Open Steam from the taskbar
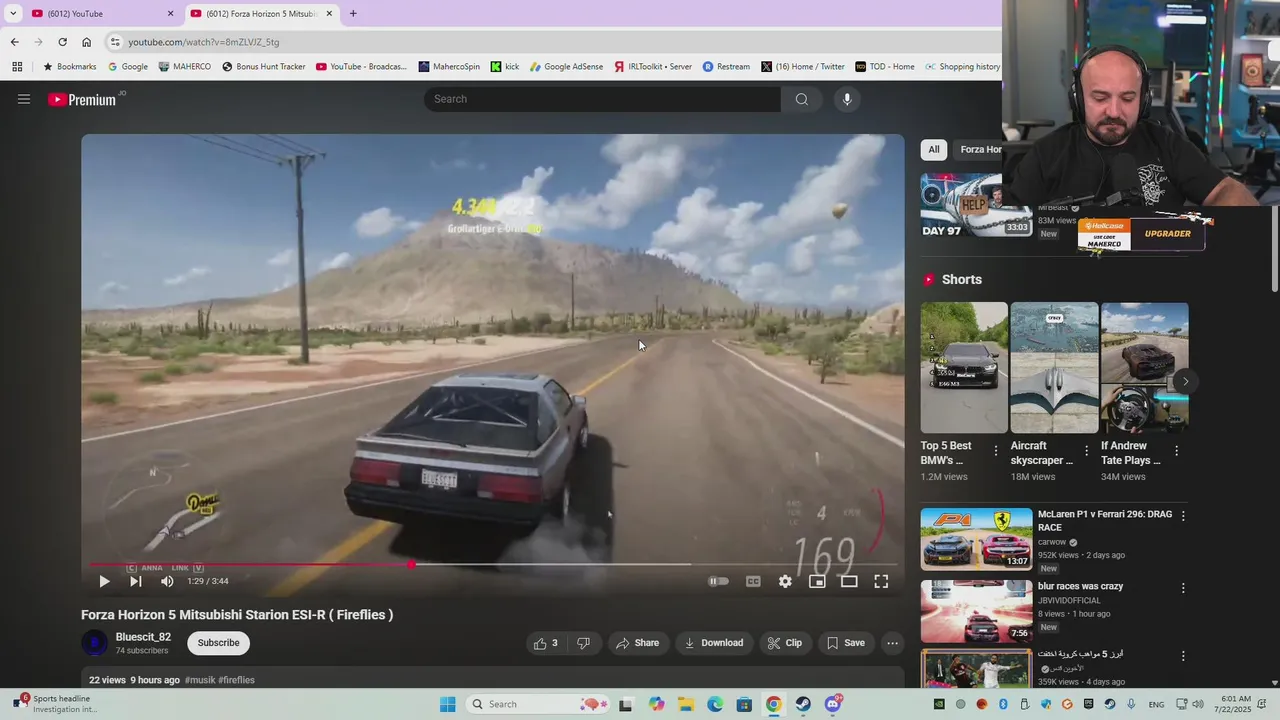 803,704
